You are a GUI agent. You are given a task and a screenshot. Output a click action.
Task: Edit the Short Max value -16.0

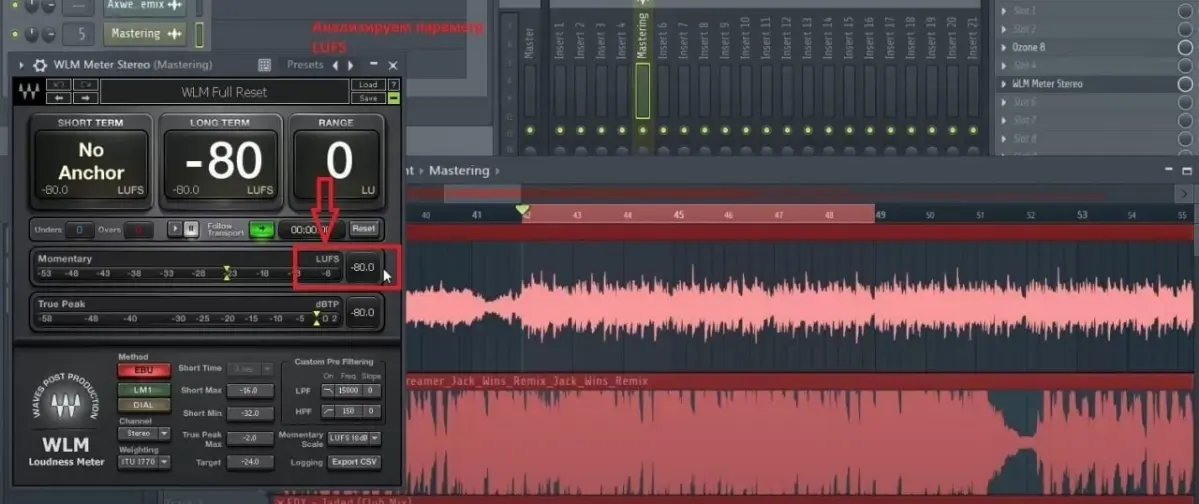[x=250, y=390]
